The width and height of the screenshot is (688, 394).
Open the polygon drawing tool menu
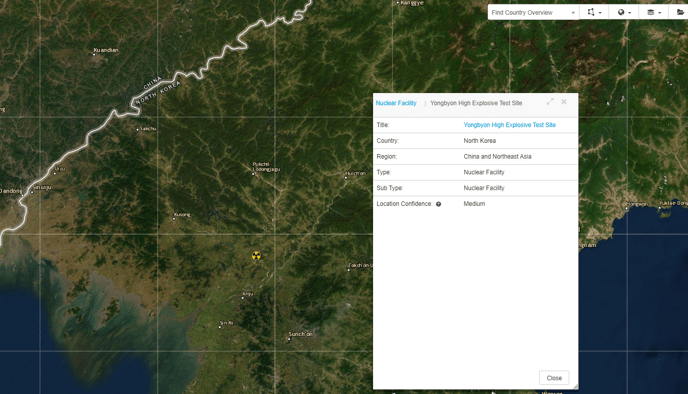[594, 13]
